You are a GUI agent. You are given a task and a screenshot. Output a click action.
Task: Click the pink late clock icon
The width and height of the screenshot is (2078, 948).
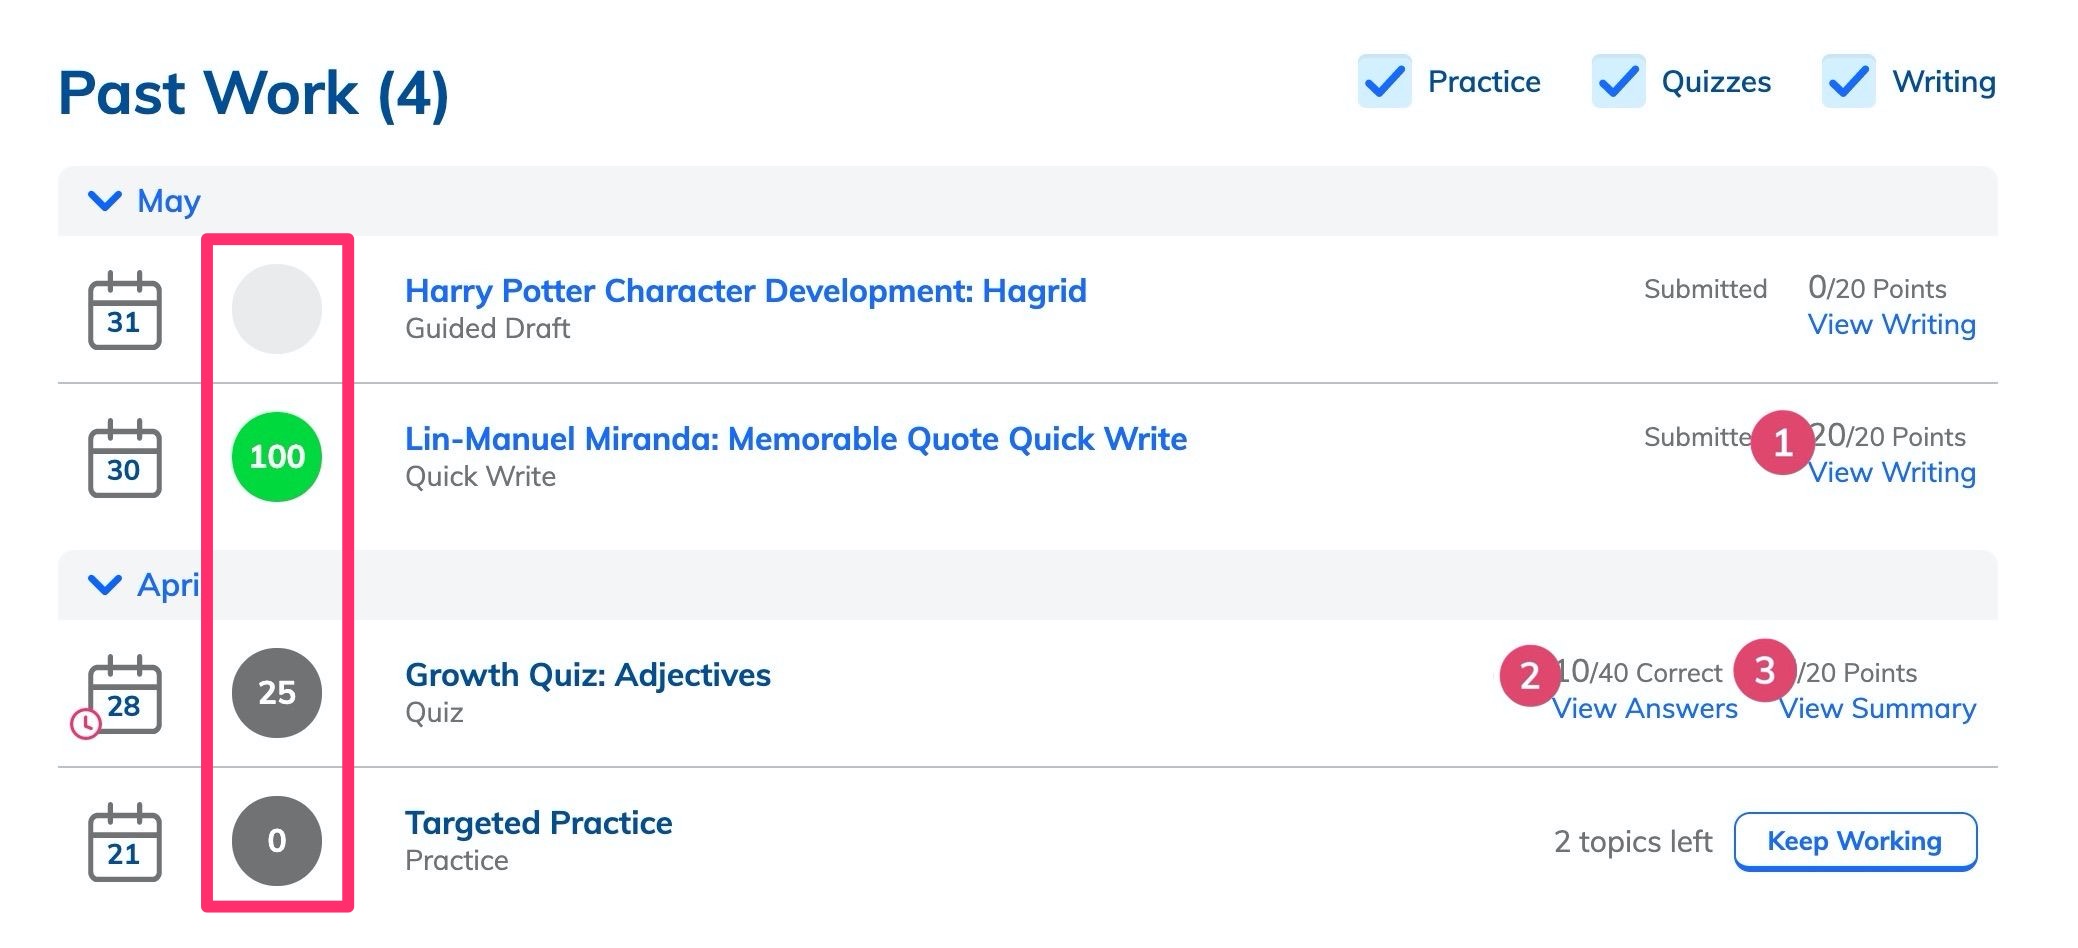86,723
